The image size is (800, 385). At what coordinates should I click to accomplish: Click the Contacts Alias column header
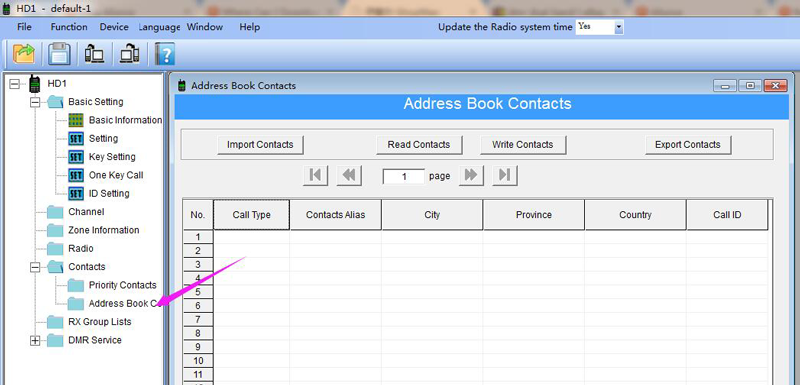[x=336, y=215]
